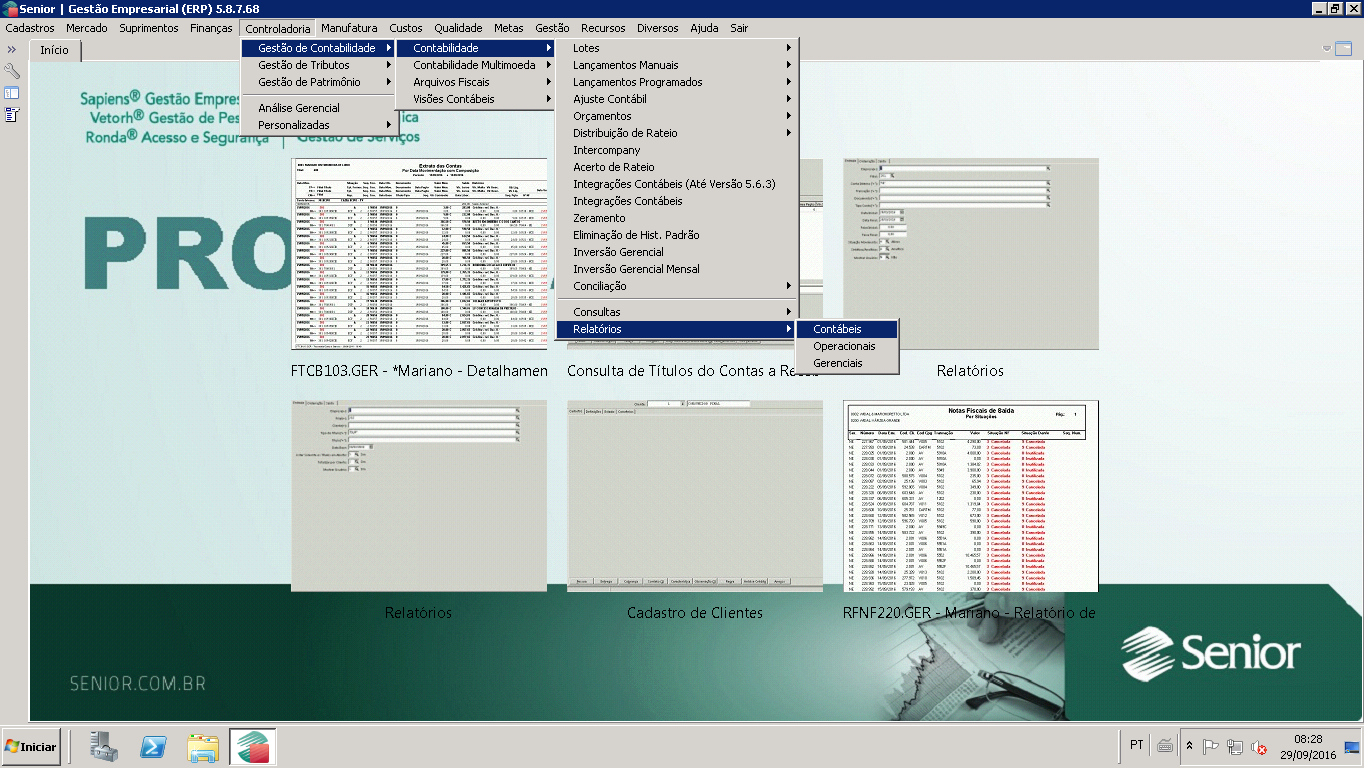The height and width of the screenshot is (768, 1364).
Task: Expand Arquivos Fiscais submenu
Action: [x=475, y=82]
